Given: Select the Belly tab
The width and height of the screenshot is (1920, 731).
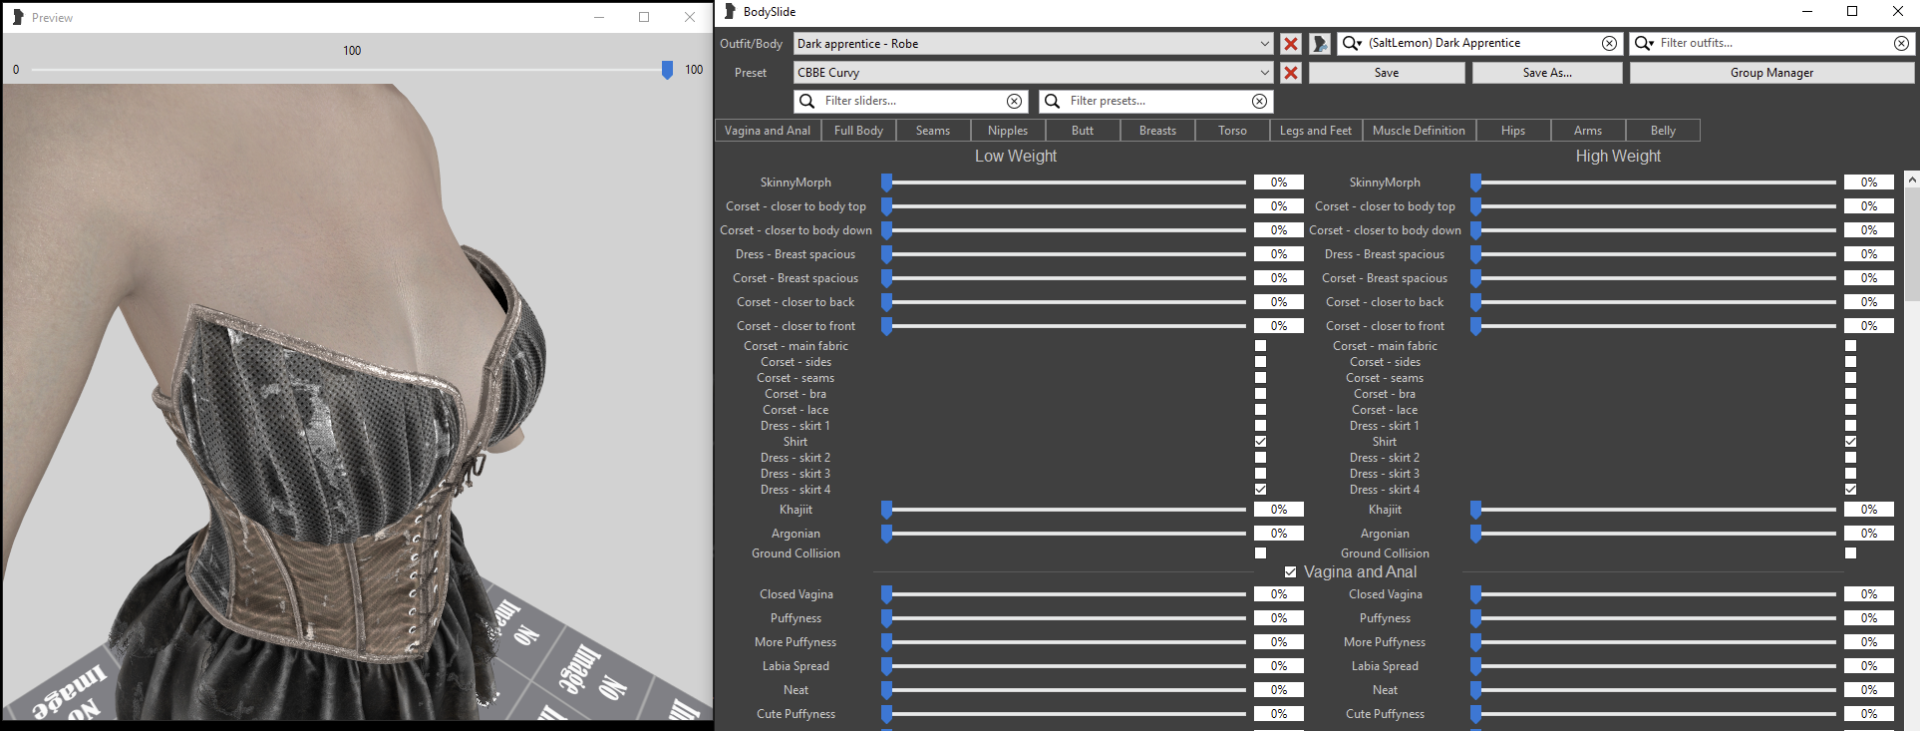Looking at the screenshot, I should coord(1663,131).
